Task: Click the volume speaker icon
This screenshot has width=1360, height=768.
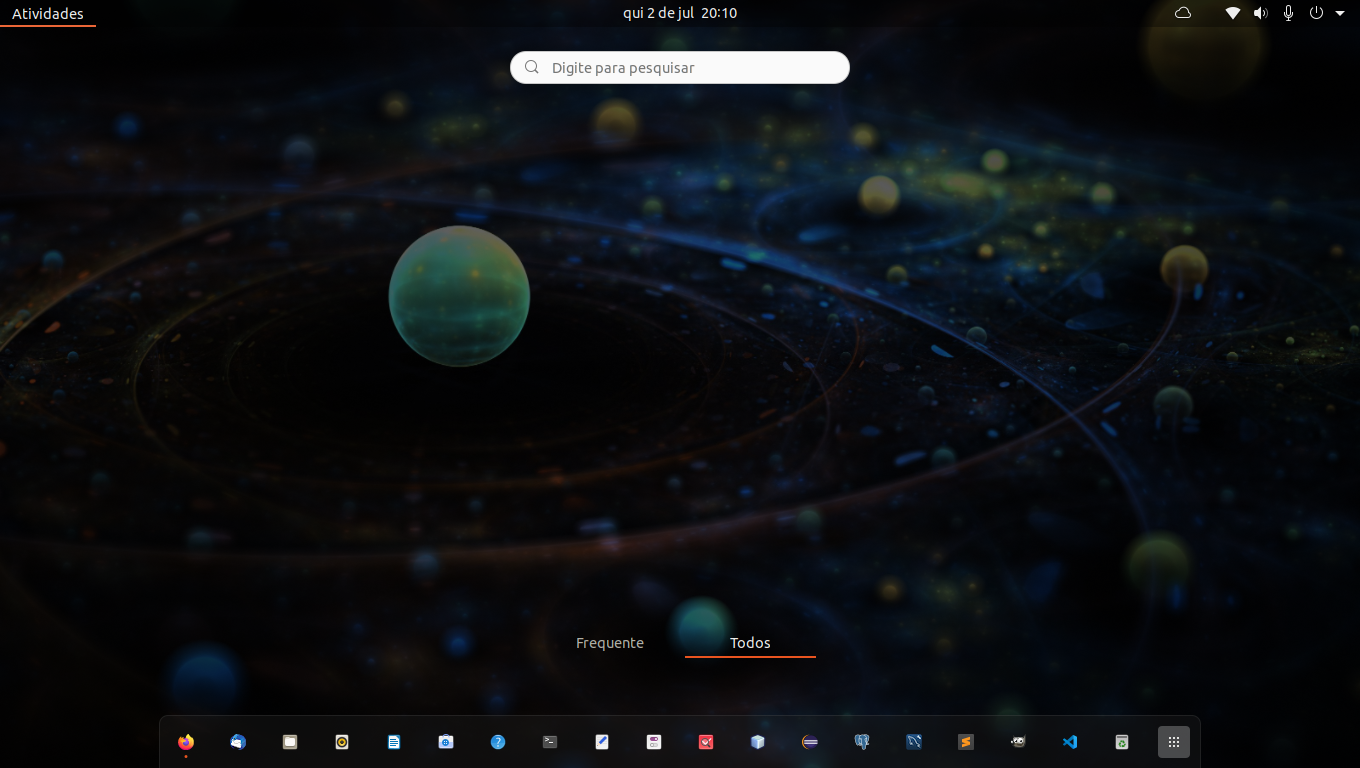Action: (x=1261, y=13)
